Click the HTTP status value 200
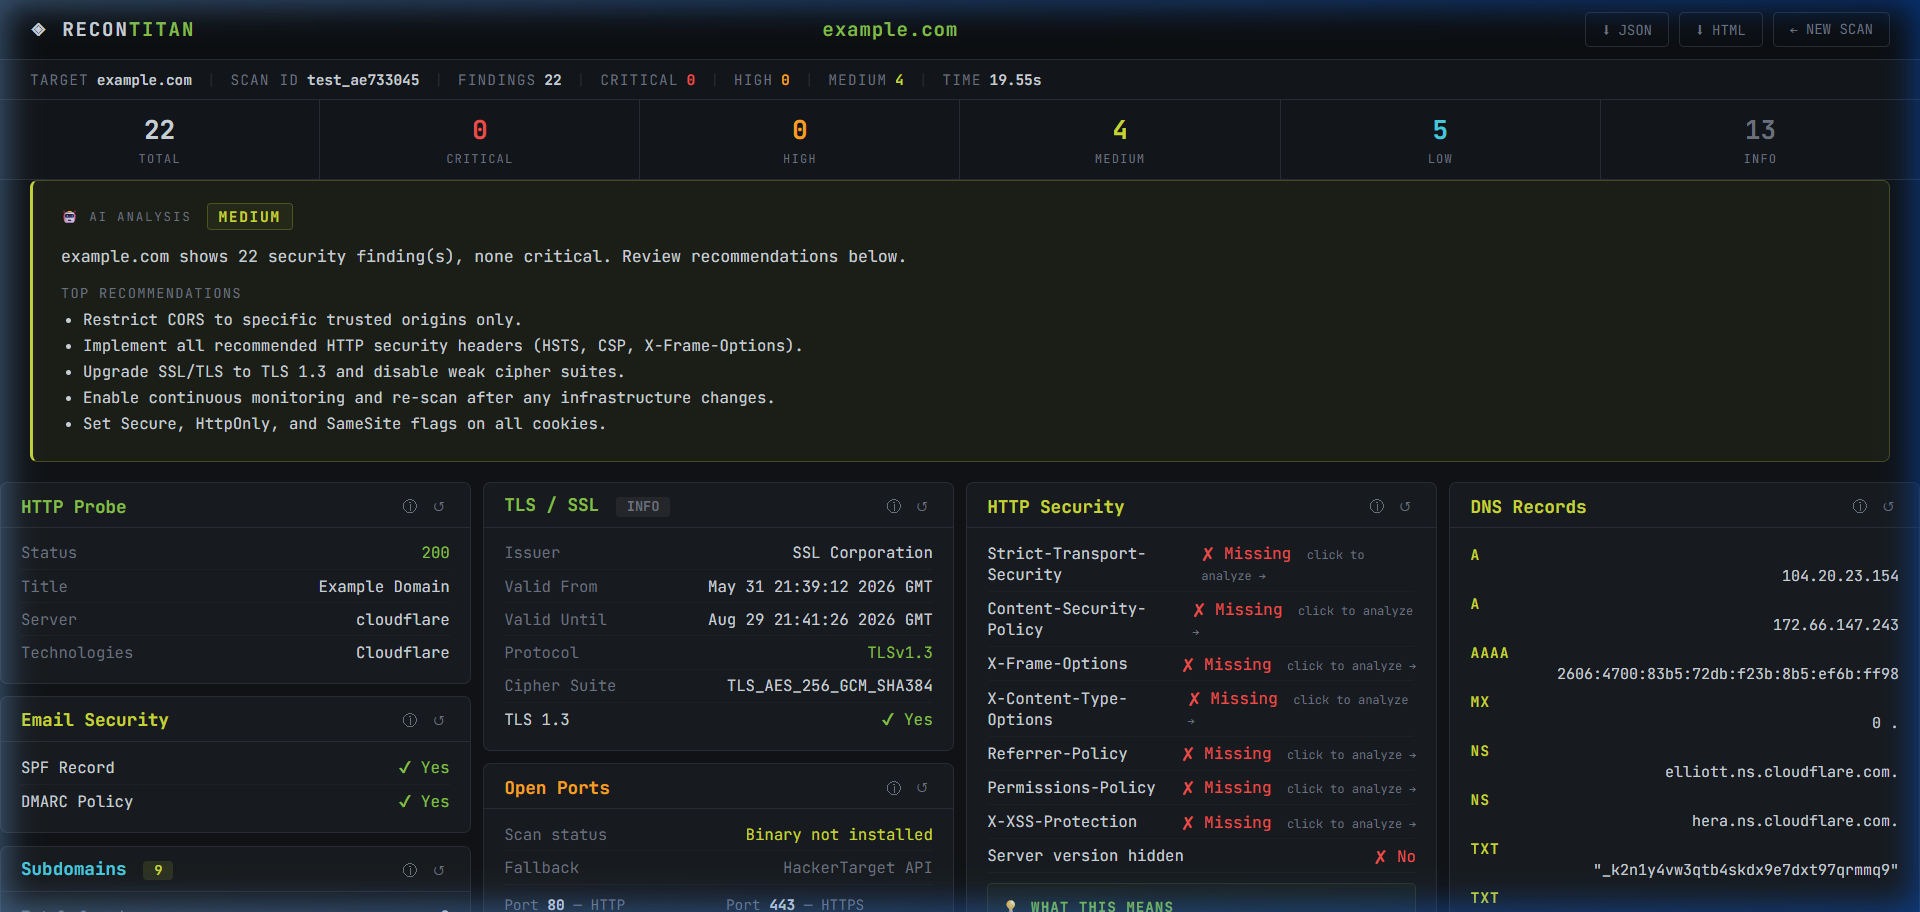This screenshot has width=1920, height=912. click(x=435, y=553)
